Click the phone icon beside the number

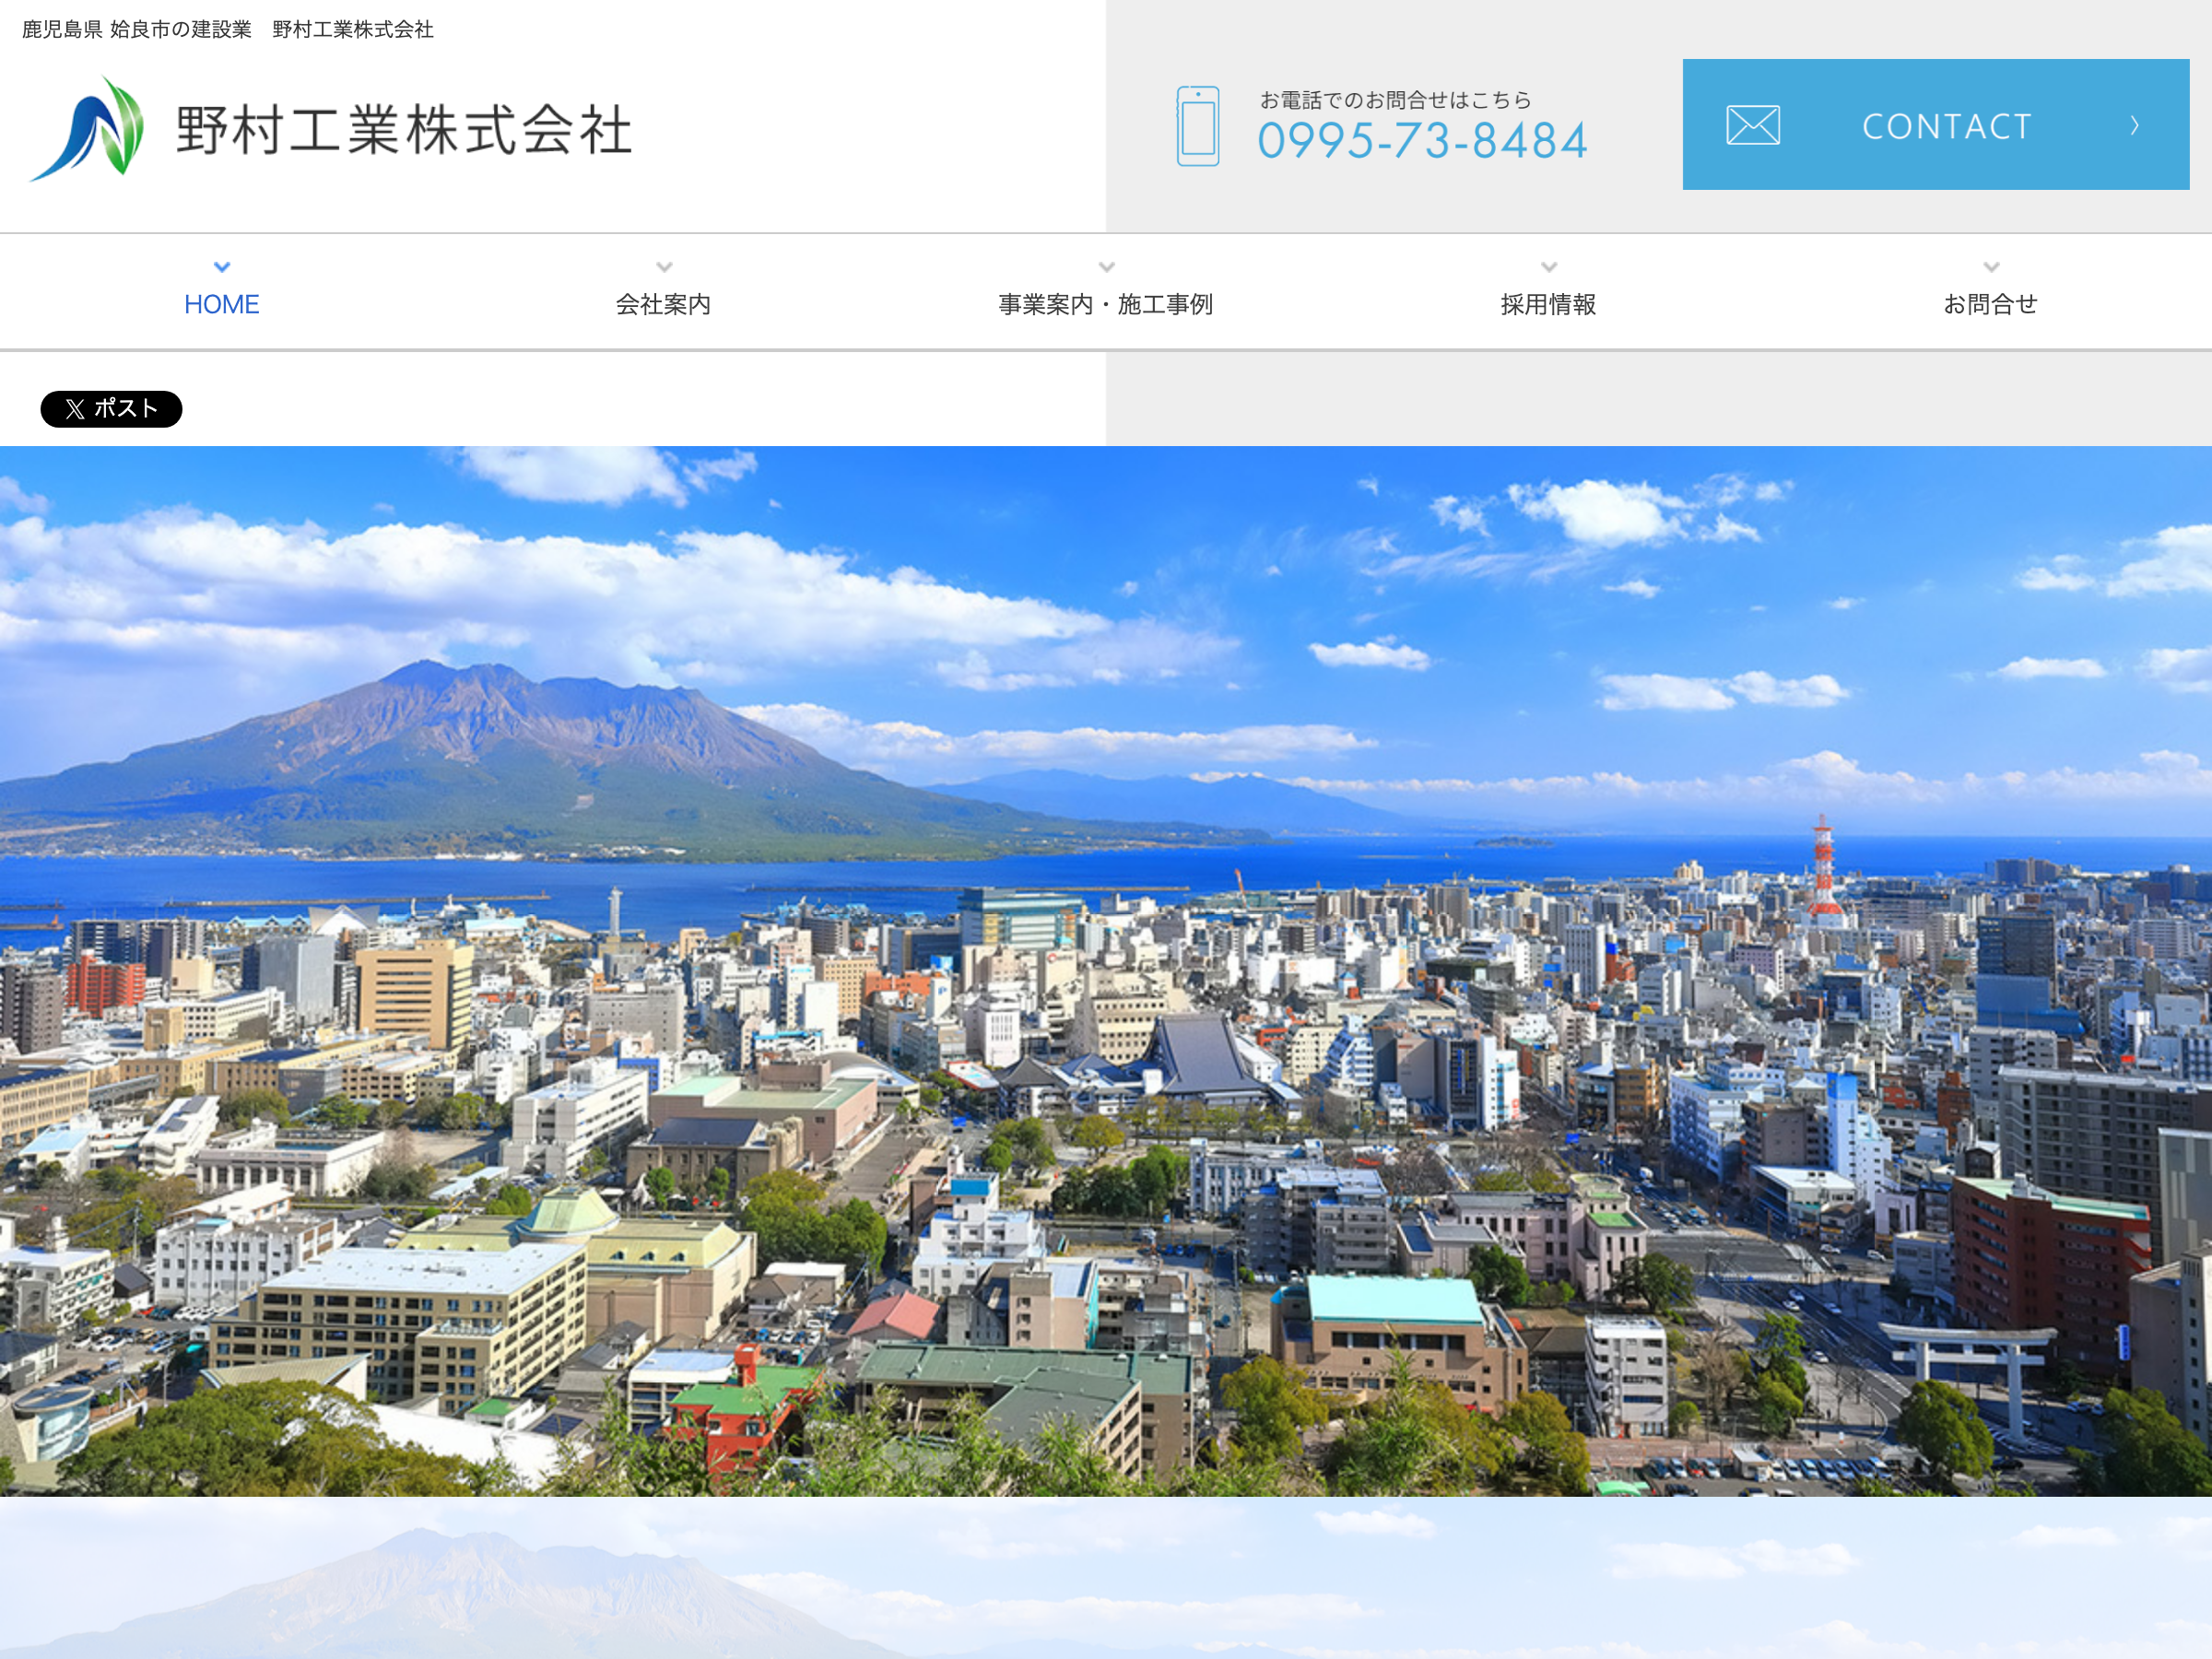[x=1197, y=126]
